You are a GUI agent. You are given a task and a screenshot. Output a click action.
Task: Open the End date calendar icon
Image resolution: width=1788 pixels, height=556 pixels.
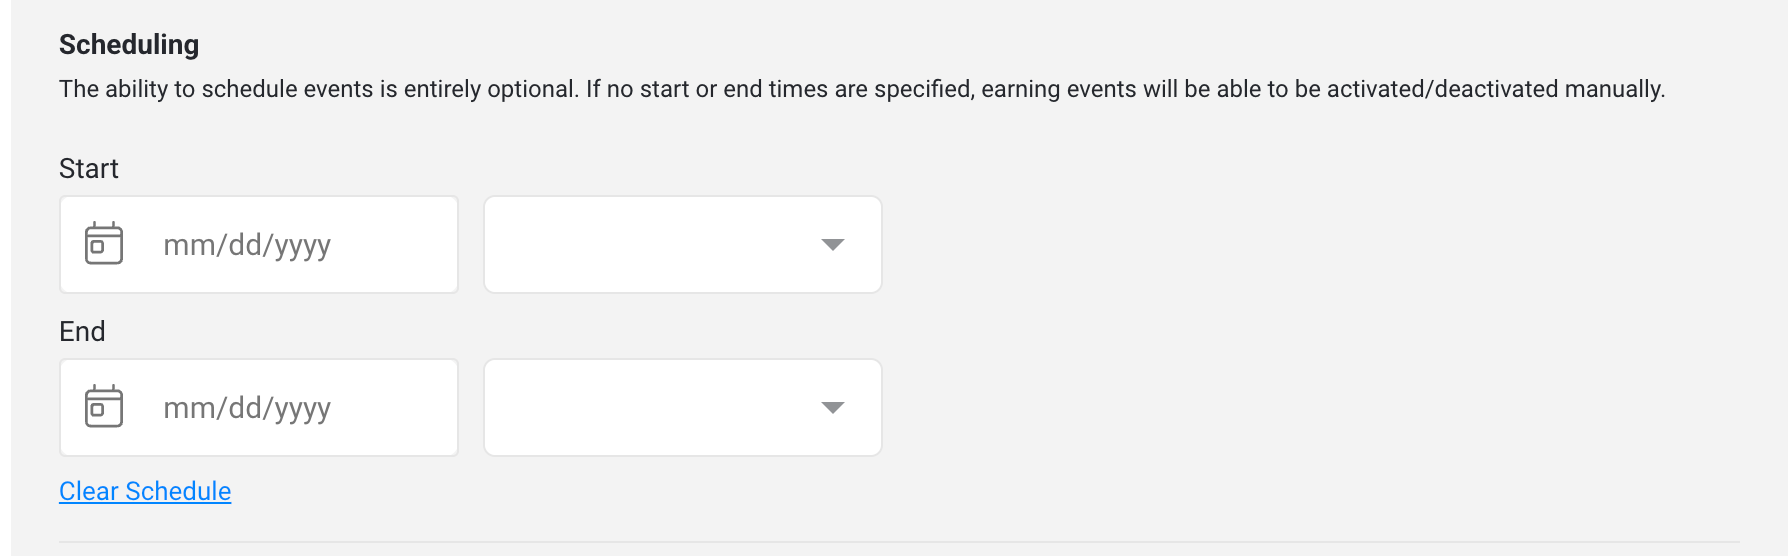104,407
